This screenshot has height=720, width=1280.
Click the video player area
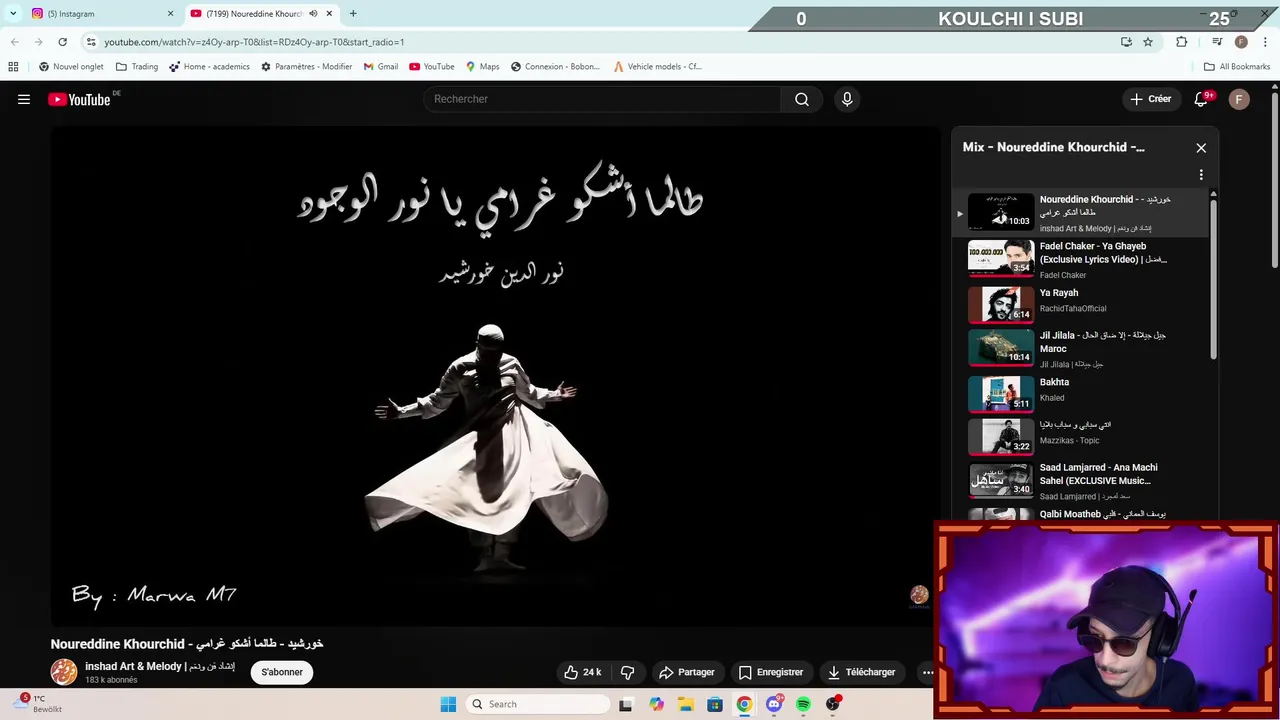pyautogui.click(x=496, y=376)
